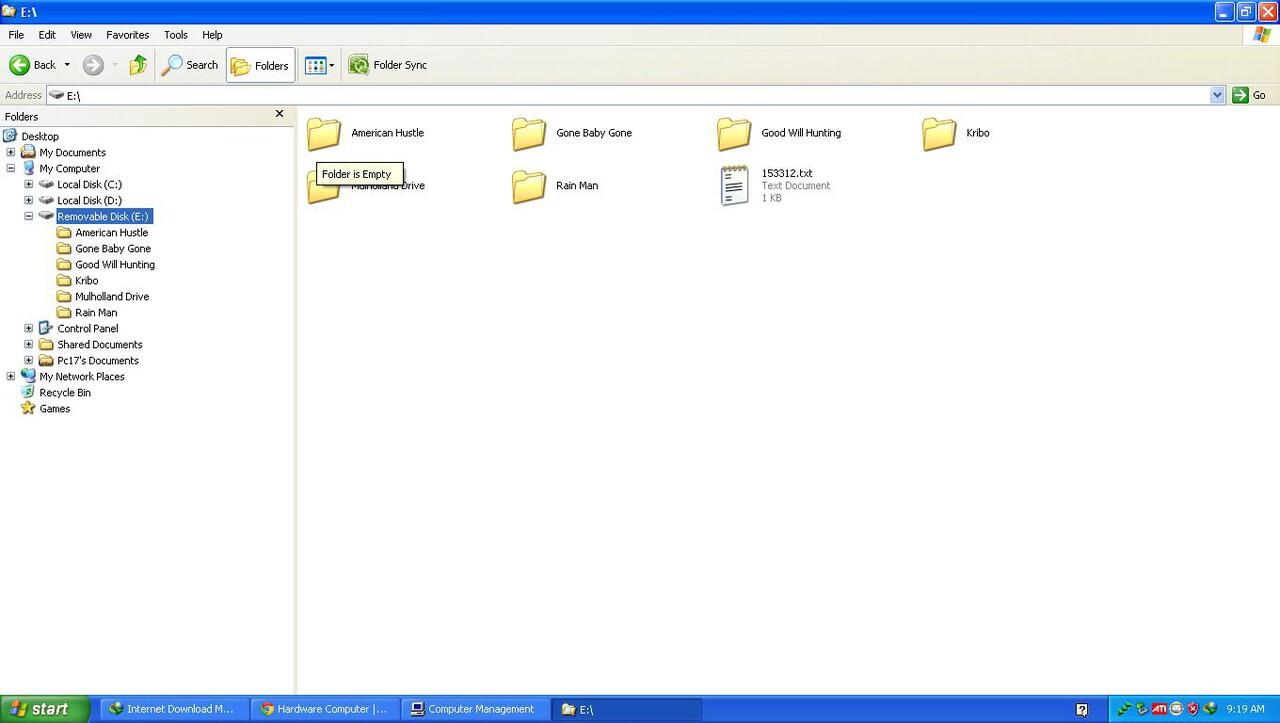Select Good Will Hunting folder icon in file pane
Viewport: 1280px width, 723px height.
[x=734, y=133]
